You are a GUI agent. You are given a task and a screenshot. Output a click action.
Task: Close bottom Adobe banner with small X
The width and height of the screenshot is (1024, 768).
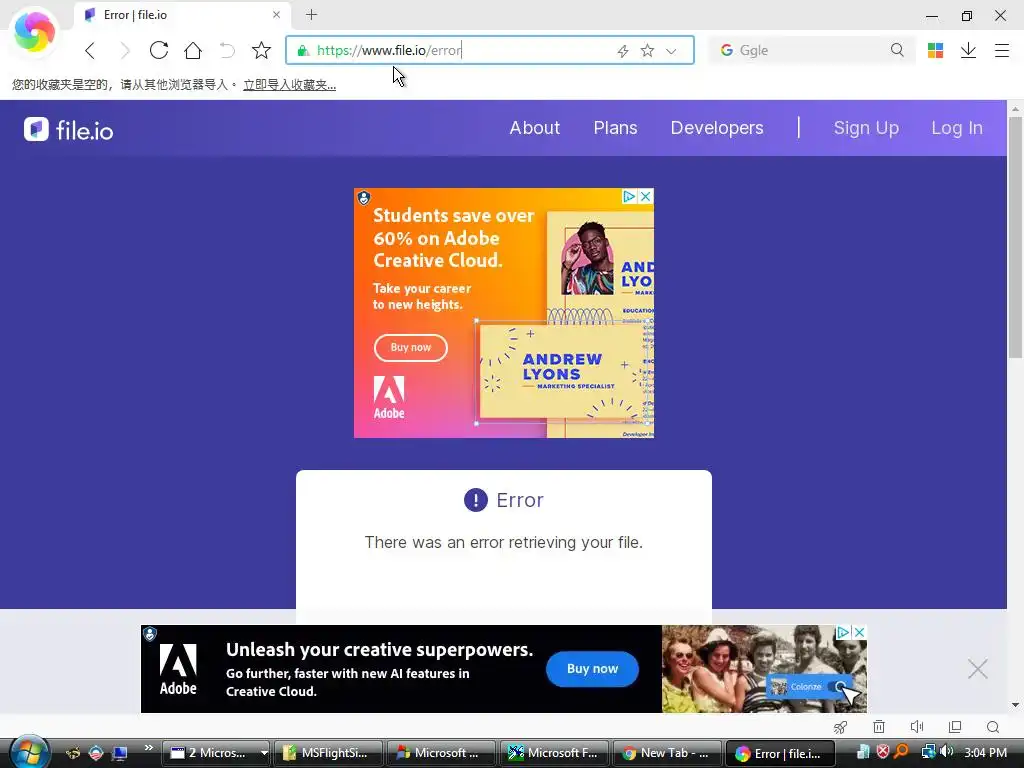point(859,632)
